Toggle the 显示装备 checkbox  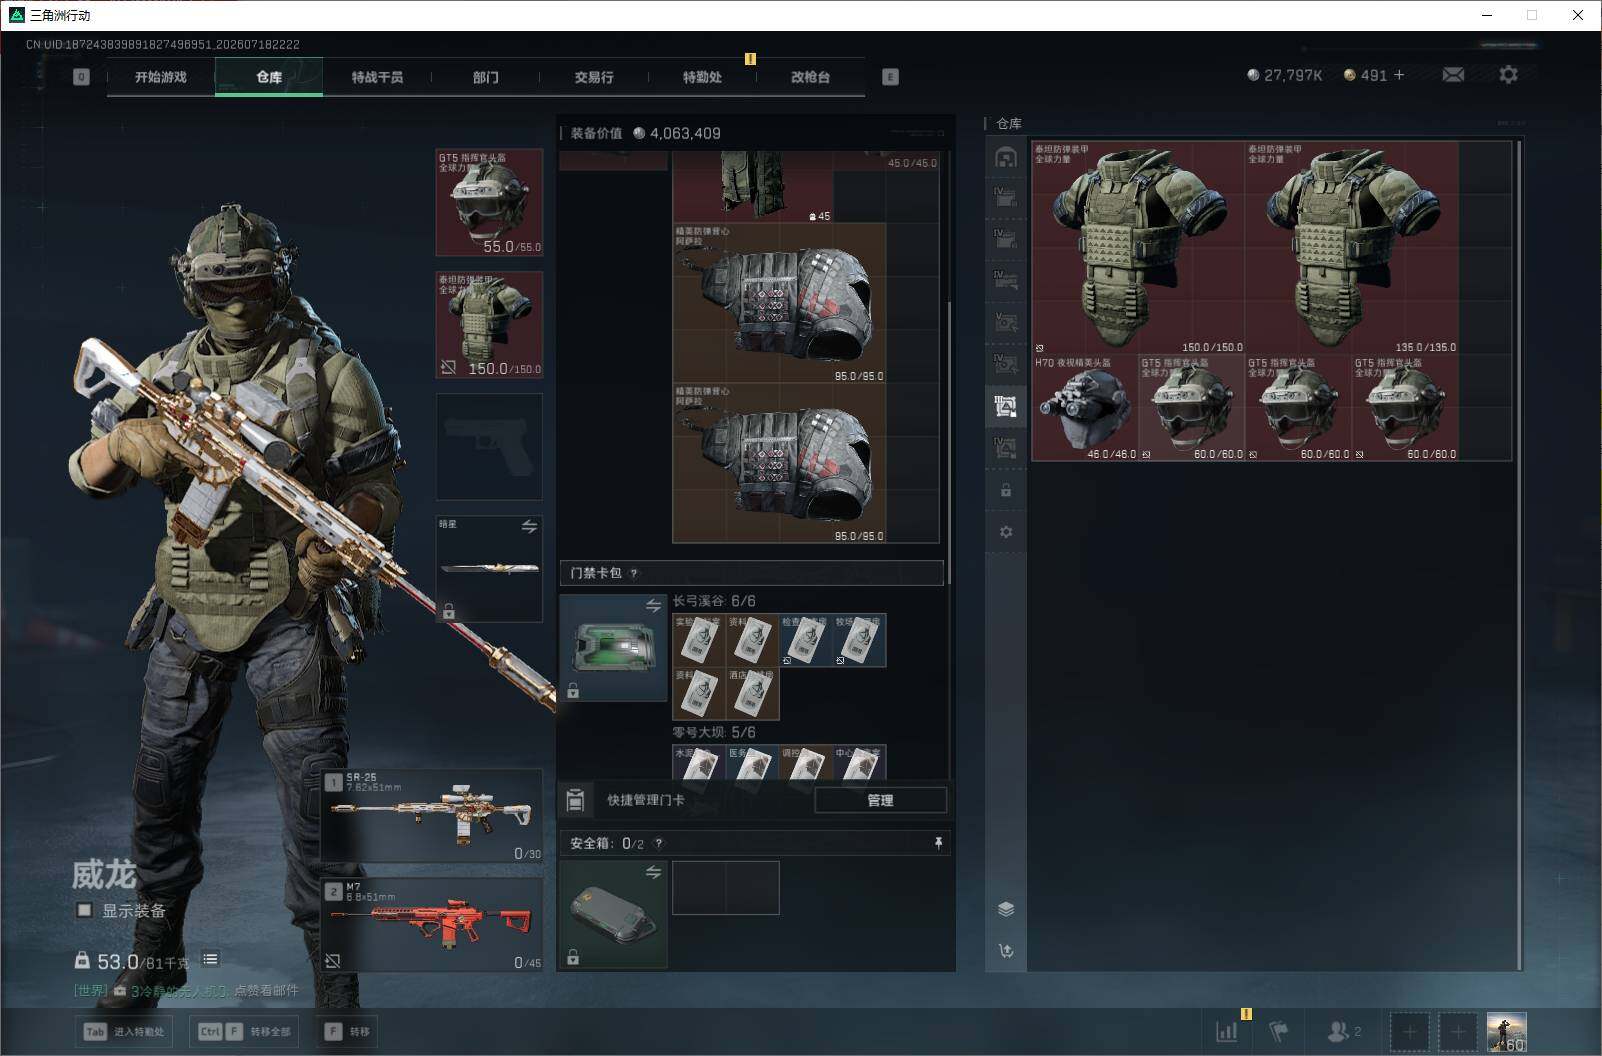tap(85, 911)
